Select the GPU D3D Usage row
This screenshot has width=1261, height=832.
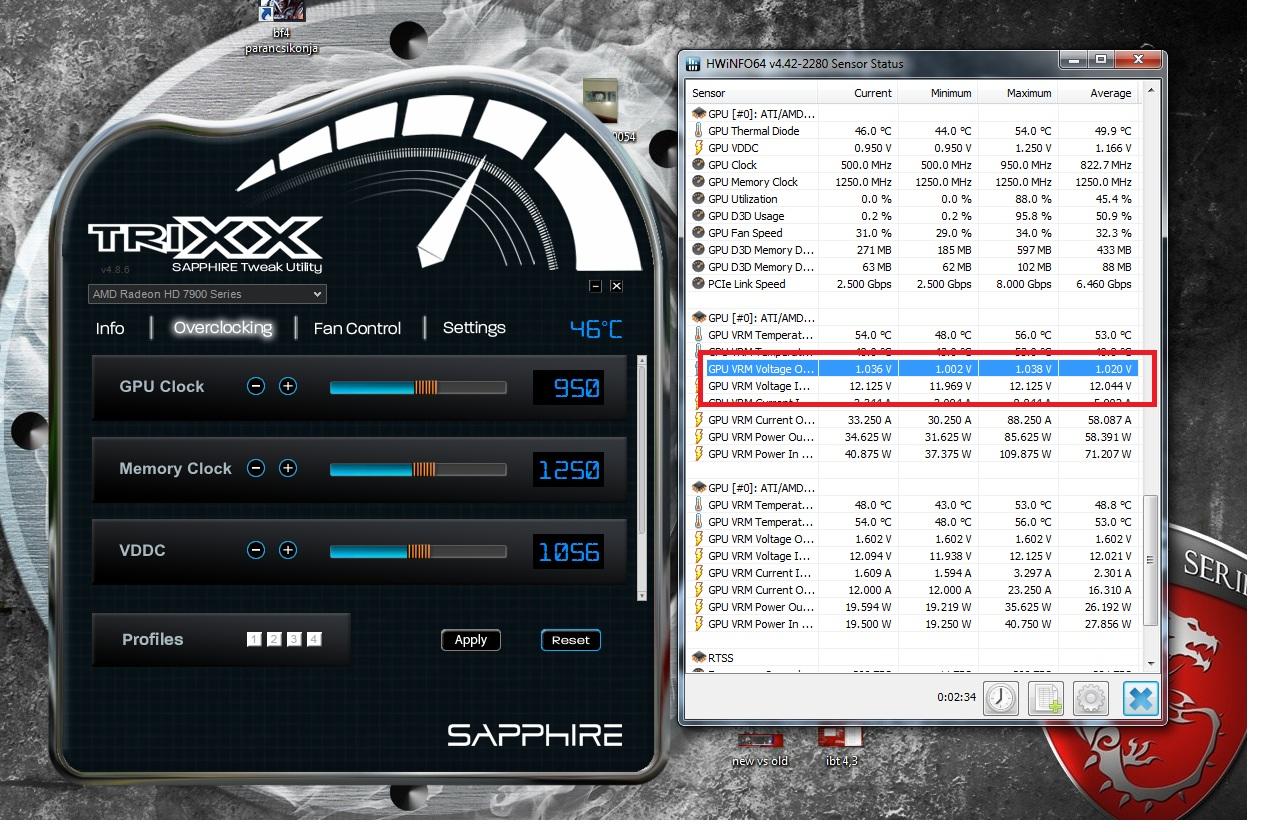[x=912, y=216]
